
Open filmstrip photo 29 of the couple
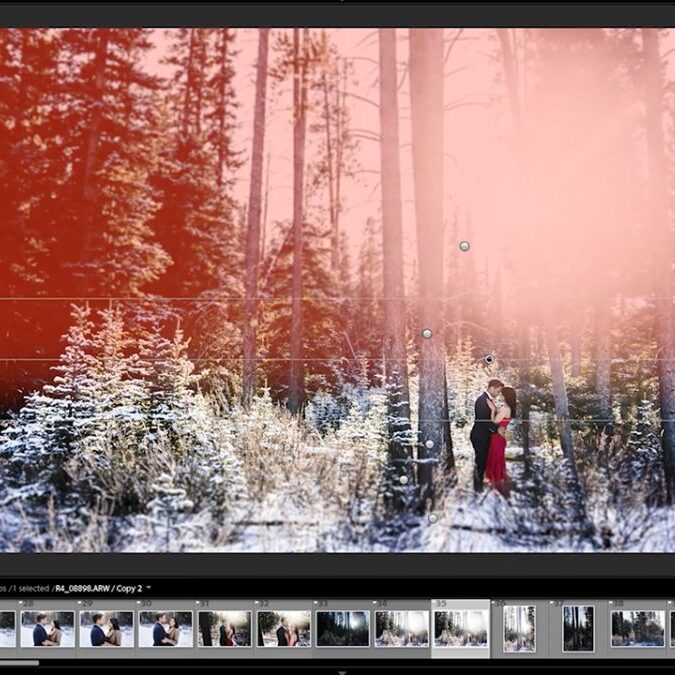[x=105, y=629]
